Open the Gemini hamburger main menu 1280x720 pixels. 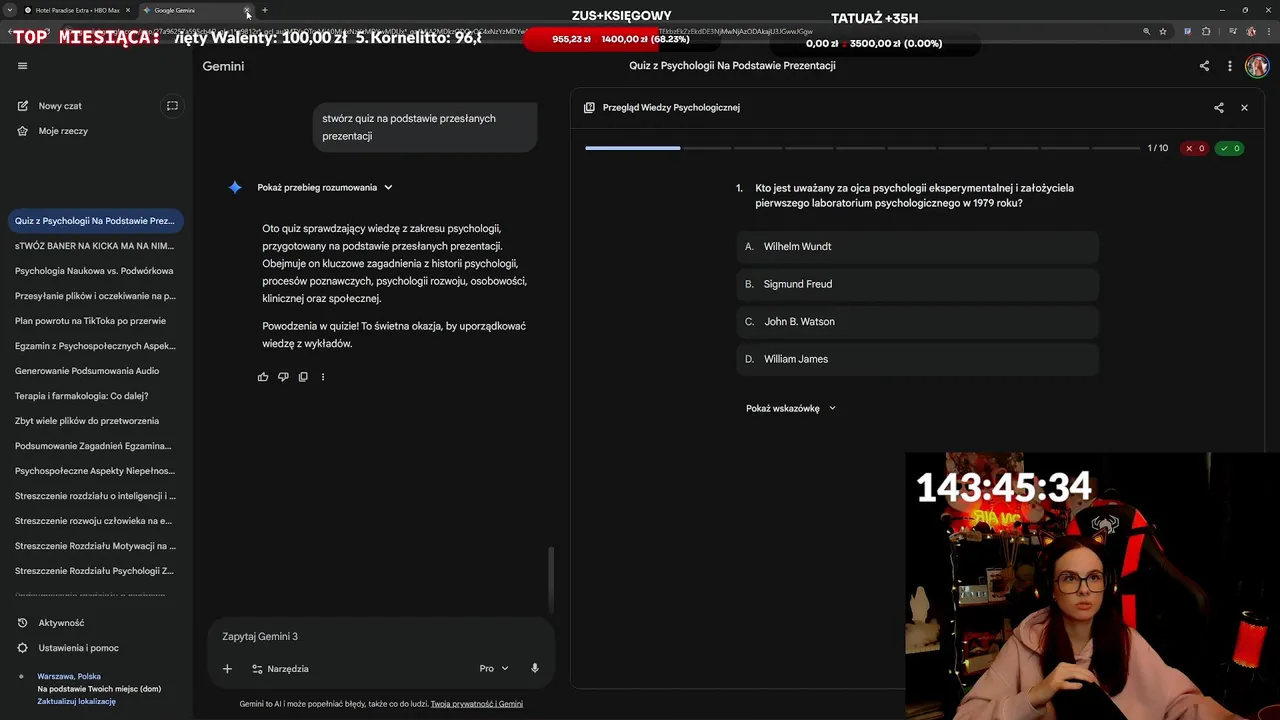(x=22, y=66)
